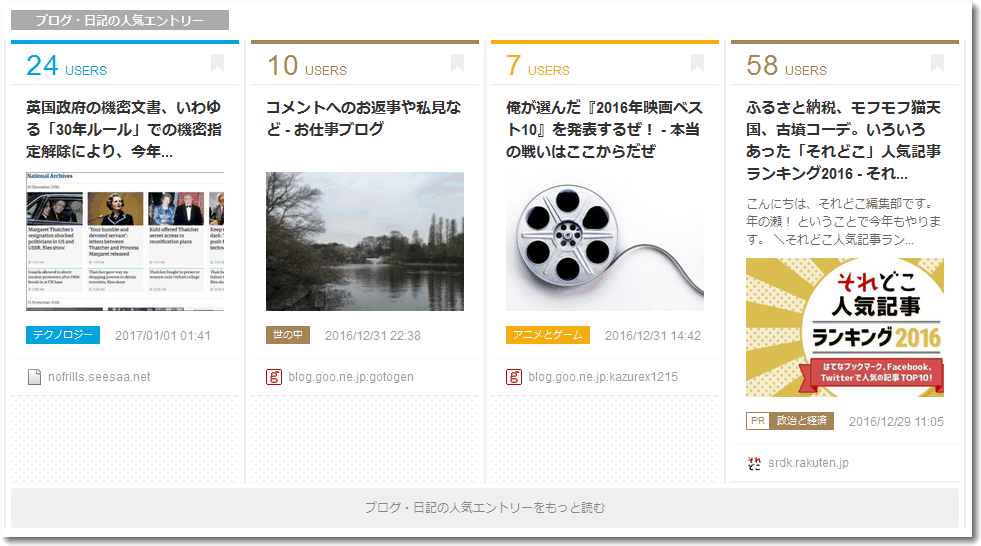Image resolution: width=981 pixels, height=546 pixels.
Task: View the 58 USERS bookmark count
Action: [x=786, y=66]
